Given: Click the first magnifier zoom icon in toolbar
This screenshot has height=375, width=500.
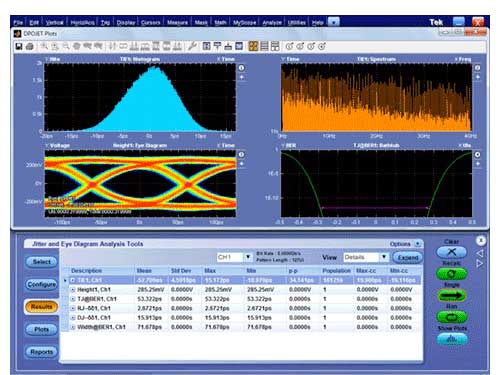Looking at the screenshot, I should click(x=44, y=46).
